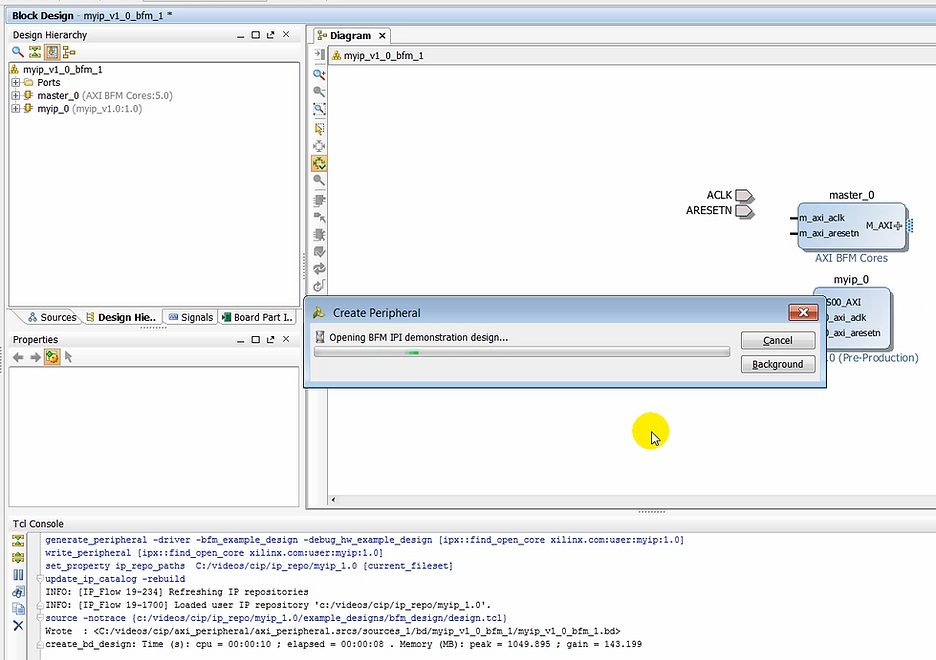Expand the Ports folder in hierarchy

tap(16, 83)
